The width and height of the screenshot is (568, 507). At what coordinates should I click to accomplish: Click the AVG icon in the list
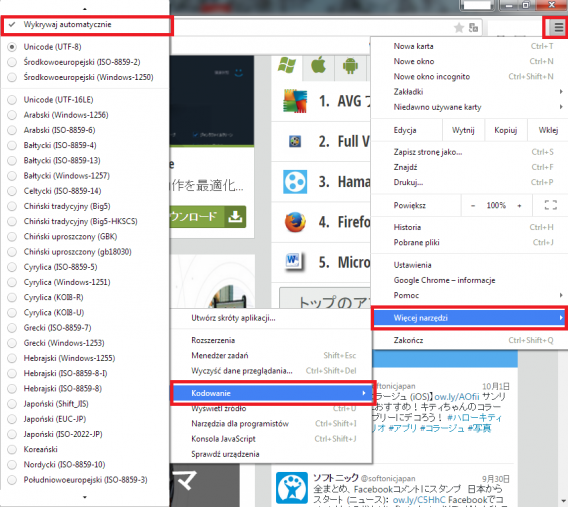[x=295, y=101]
